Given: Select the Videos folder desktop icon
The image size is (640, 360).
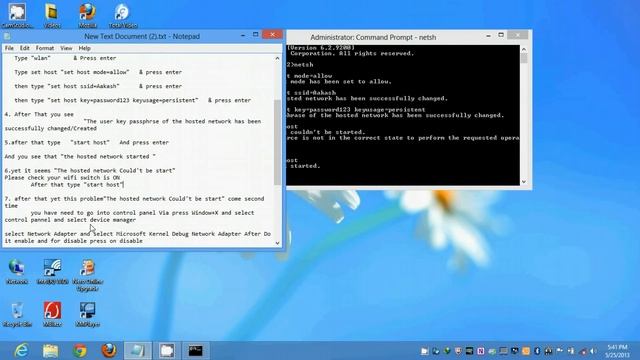Looking at the screenshot, I should [x=52, y=16].
